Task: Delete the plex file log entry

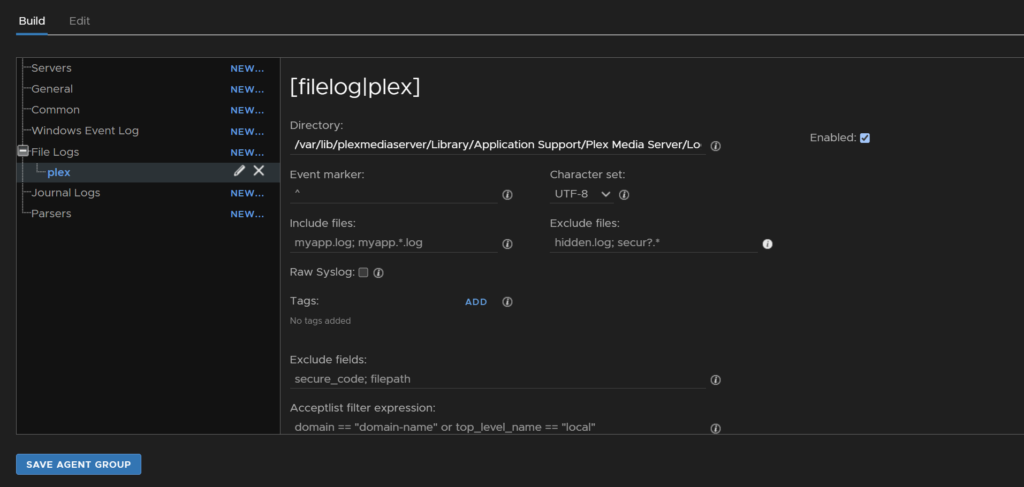Action: (259, 171)
